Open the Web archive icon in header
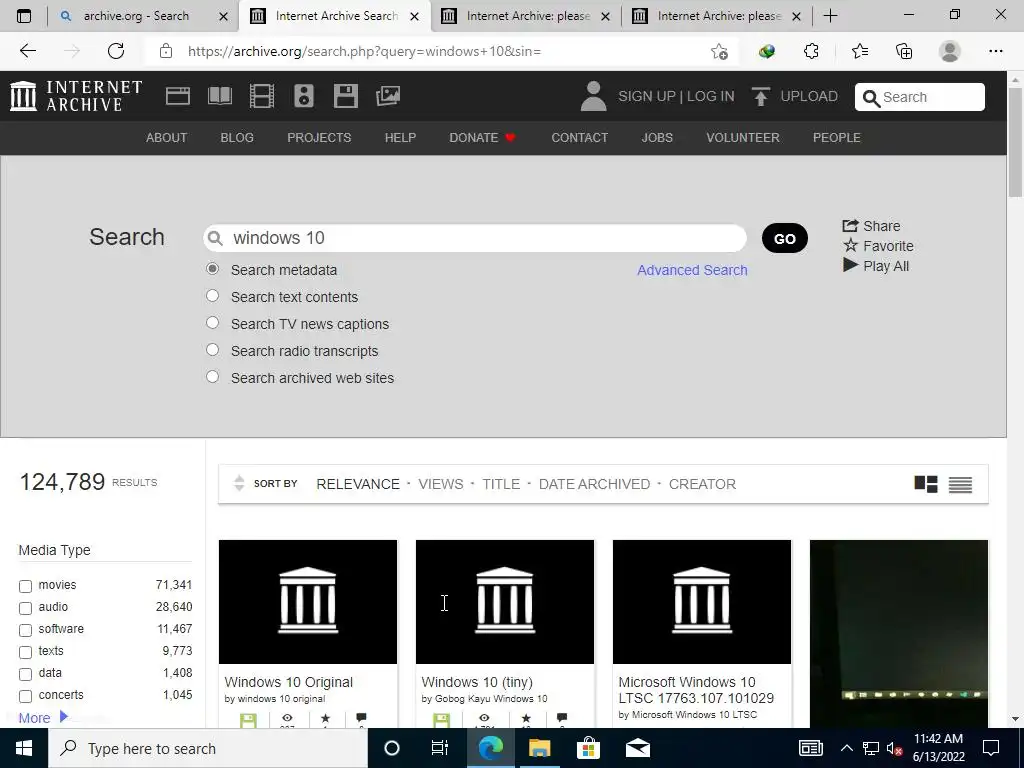Viewport: 1024px width, 768px height. click(178, 96)
